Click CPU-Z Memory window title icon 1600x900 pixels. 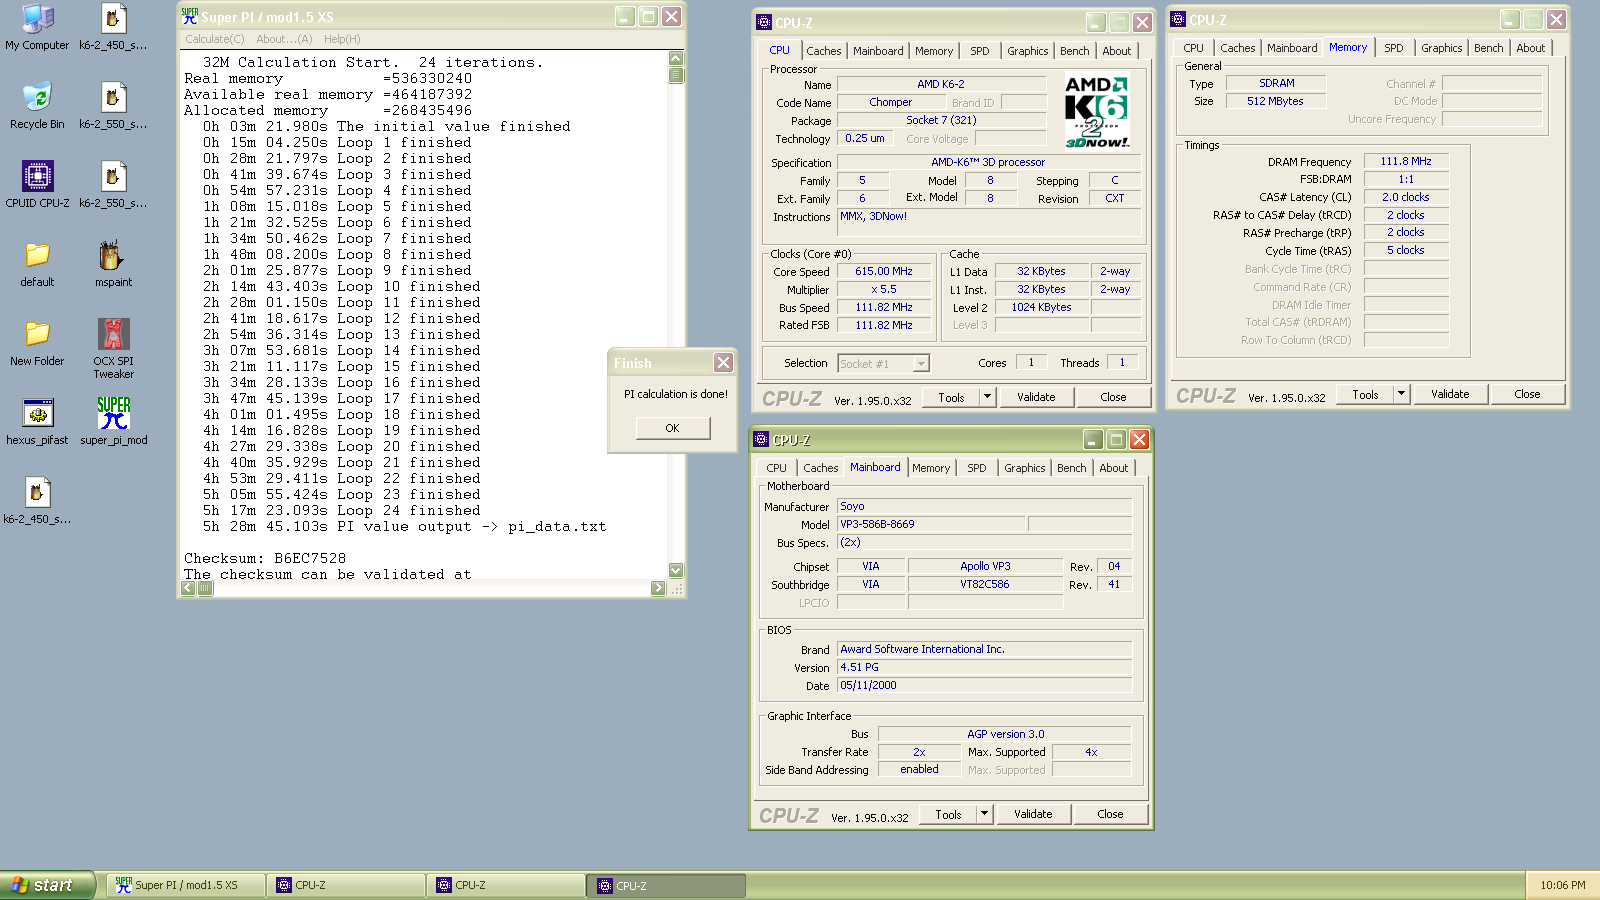1178,19
